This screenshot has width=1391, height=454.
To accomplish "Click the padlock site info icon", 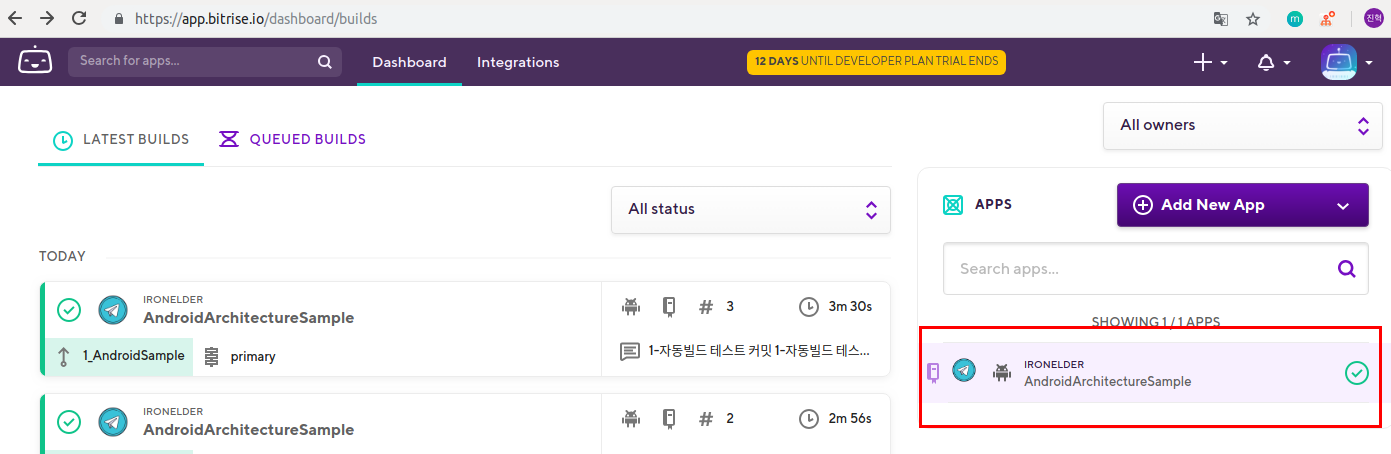I will pos(119,18).
